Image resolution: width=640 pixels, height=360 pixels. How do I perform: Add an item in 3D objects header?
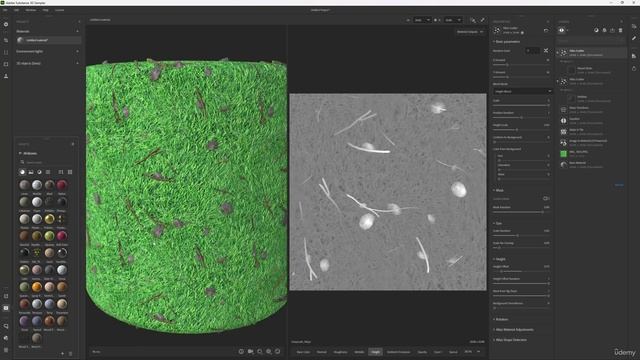pyautogui.click(x=77, y=63)
